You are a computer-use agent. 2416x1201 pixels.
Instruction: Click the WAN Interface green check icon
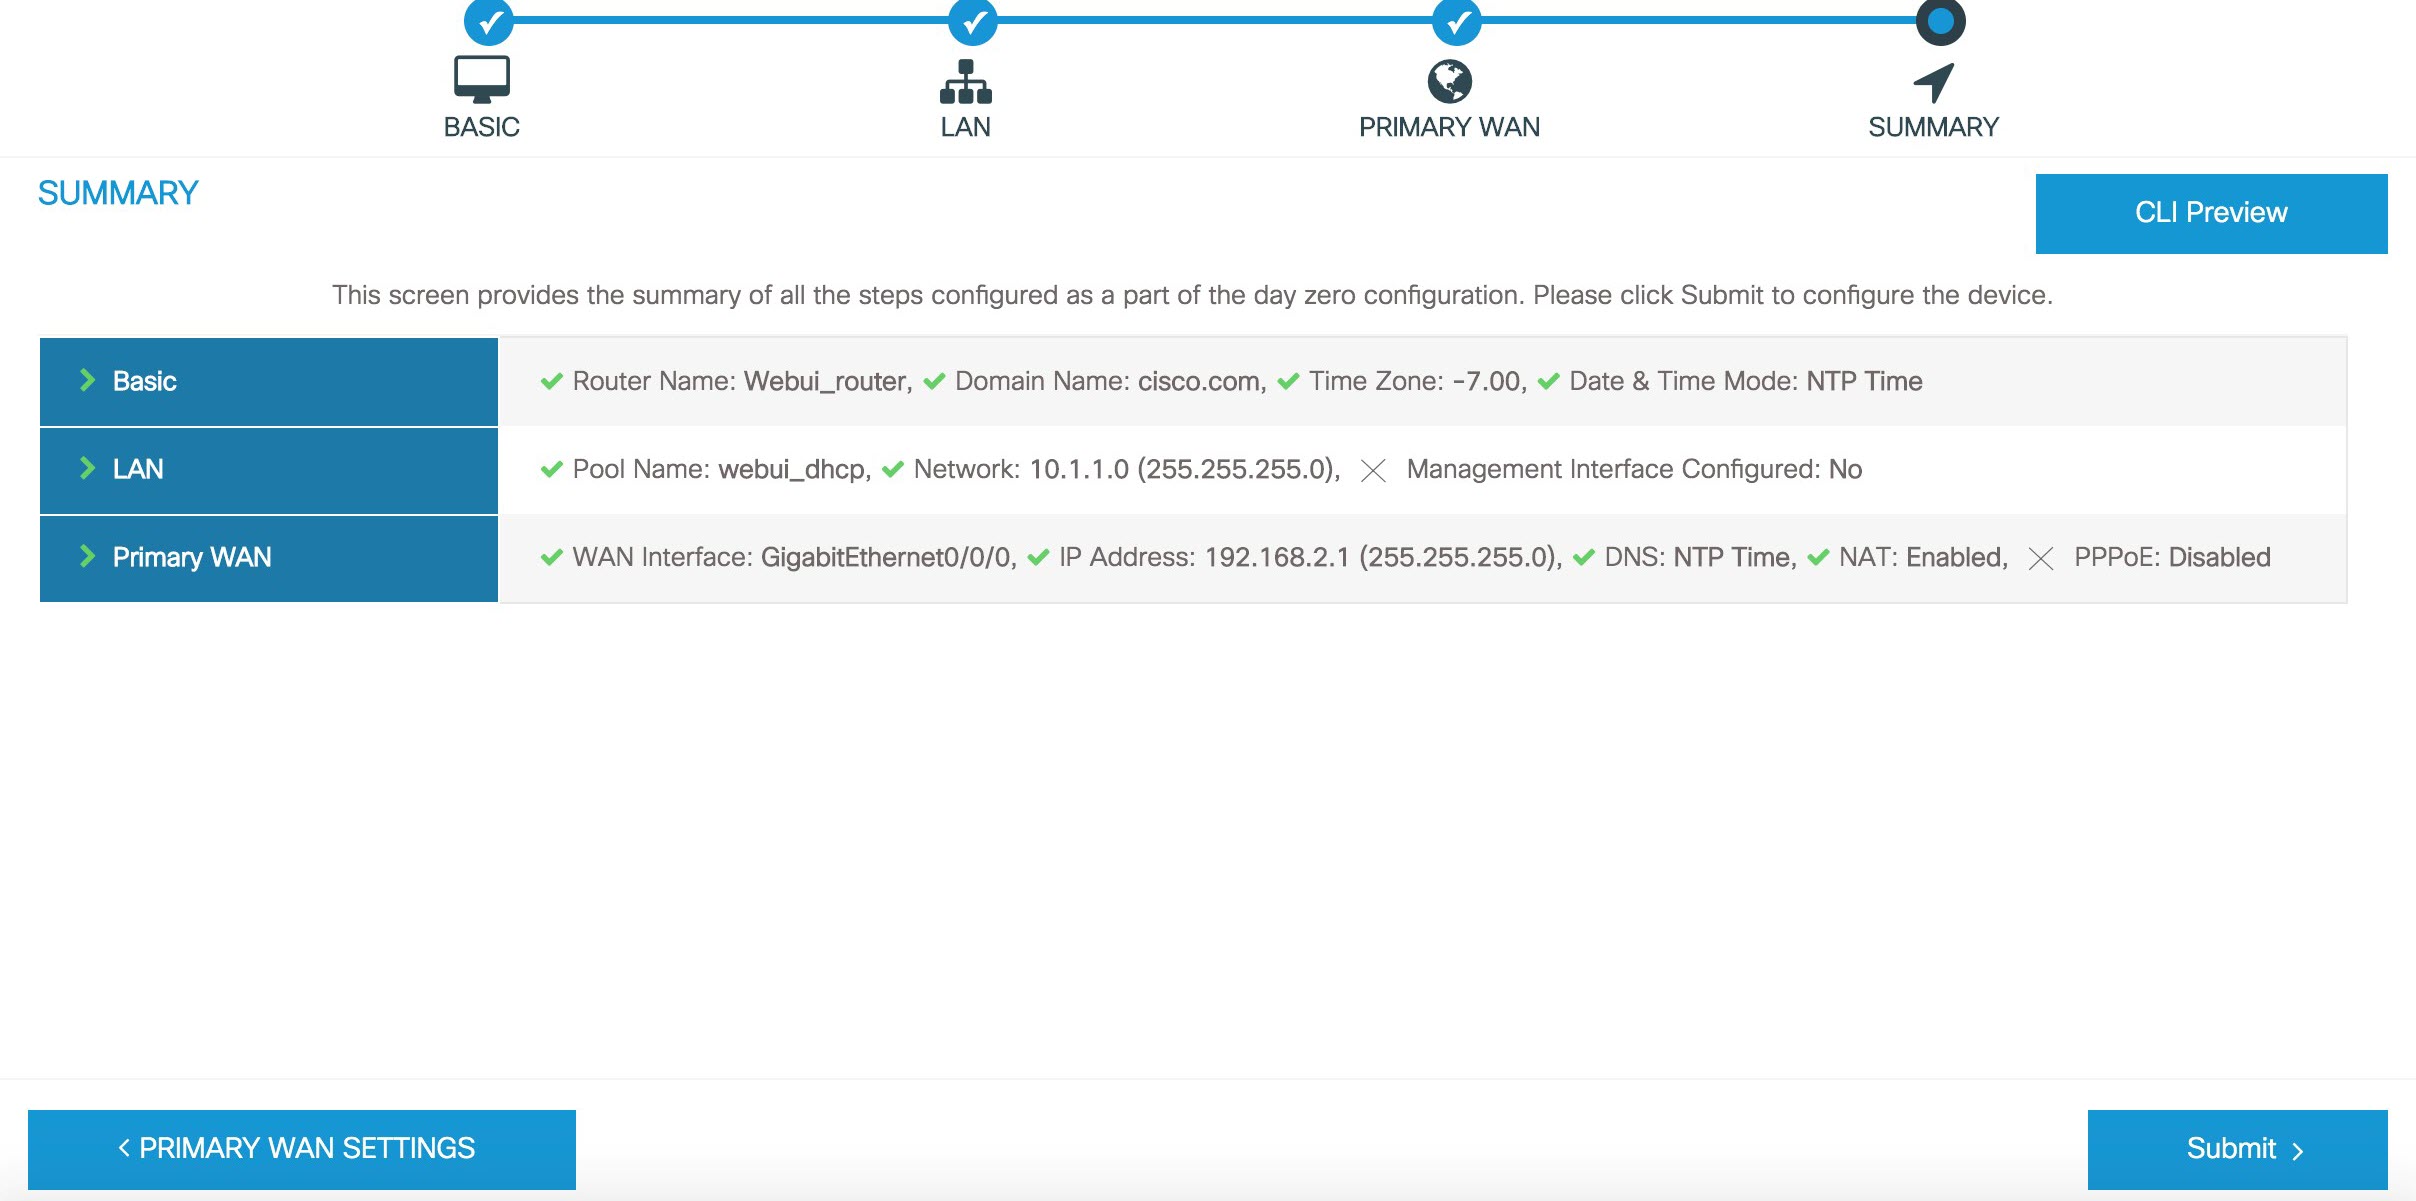[552, 557]
